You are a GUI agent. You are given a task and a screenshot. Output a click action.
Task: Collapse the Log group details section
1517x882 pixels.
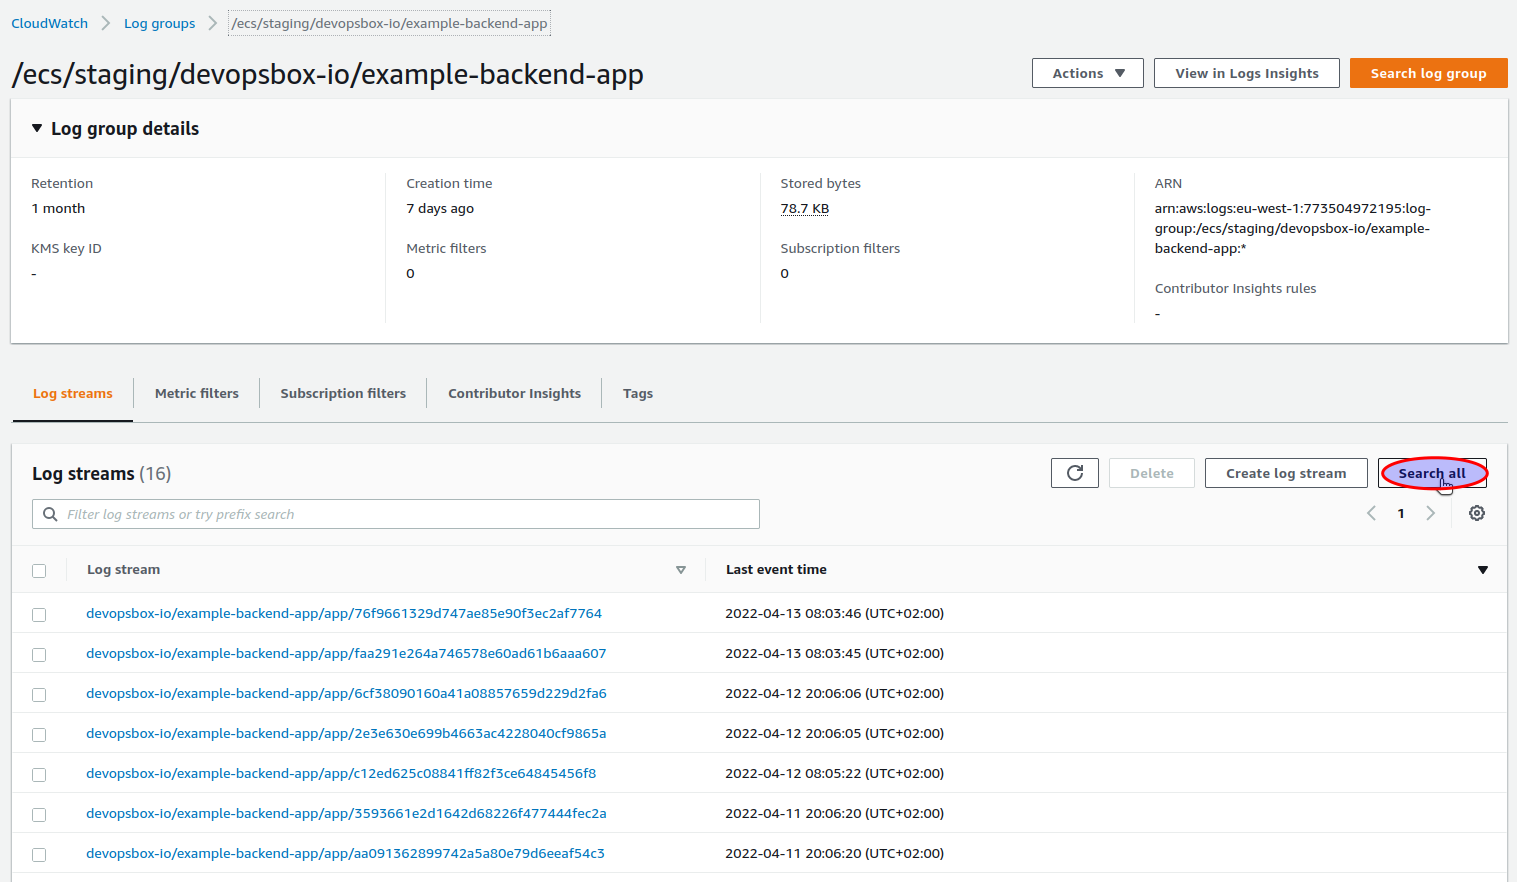pos(36,128)
